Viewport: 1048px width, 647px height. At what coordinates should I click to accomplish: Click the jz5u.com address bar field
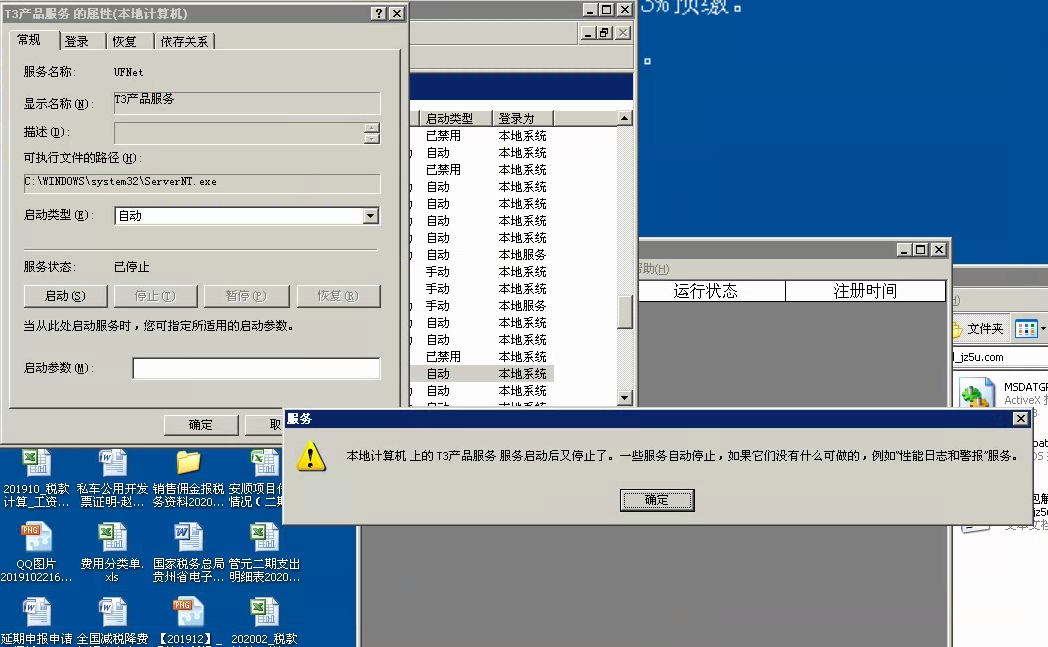[1001, 357]
